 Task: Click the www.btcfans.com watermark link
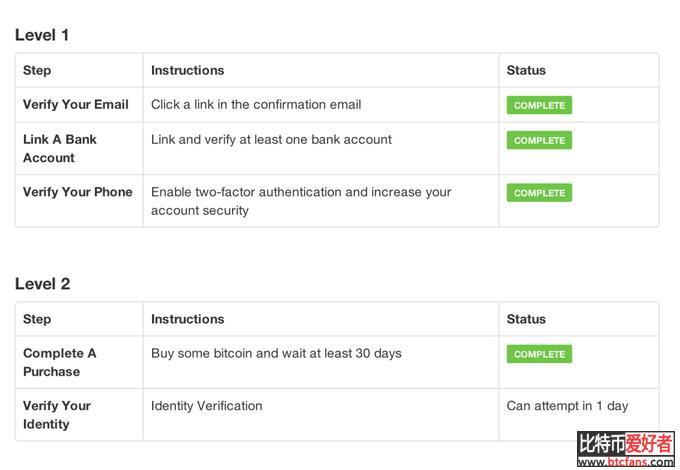point(625,462)
